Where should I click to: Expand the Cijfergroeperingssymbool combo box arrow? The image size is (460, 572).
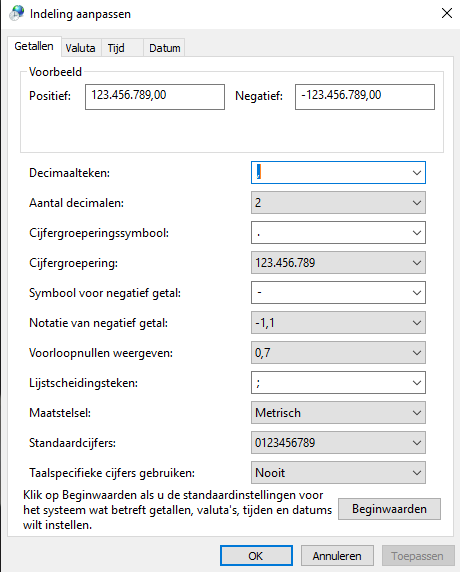417,233
